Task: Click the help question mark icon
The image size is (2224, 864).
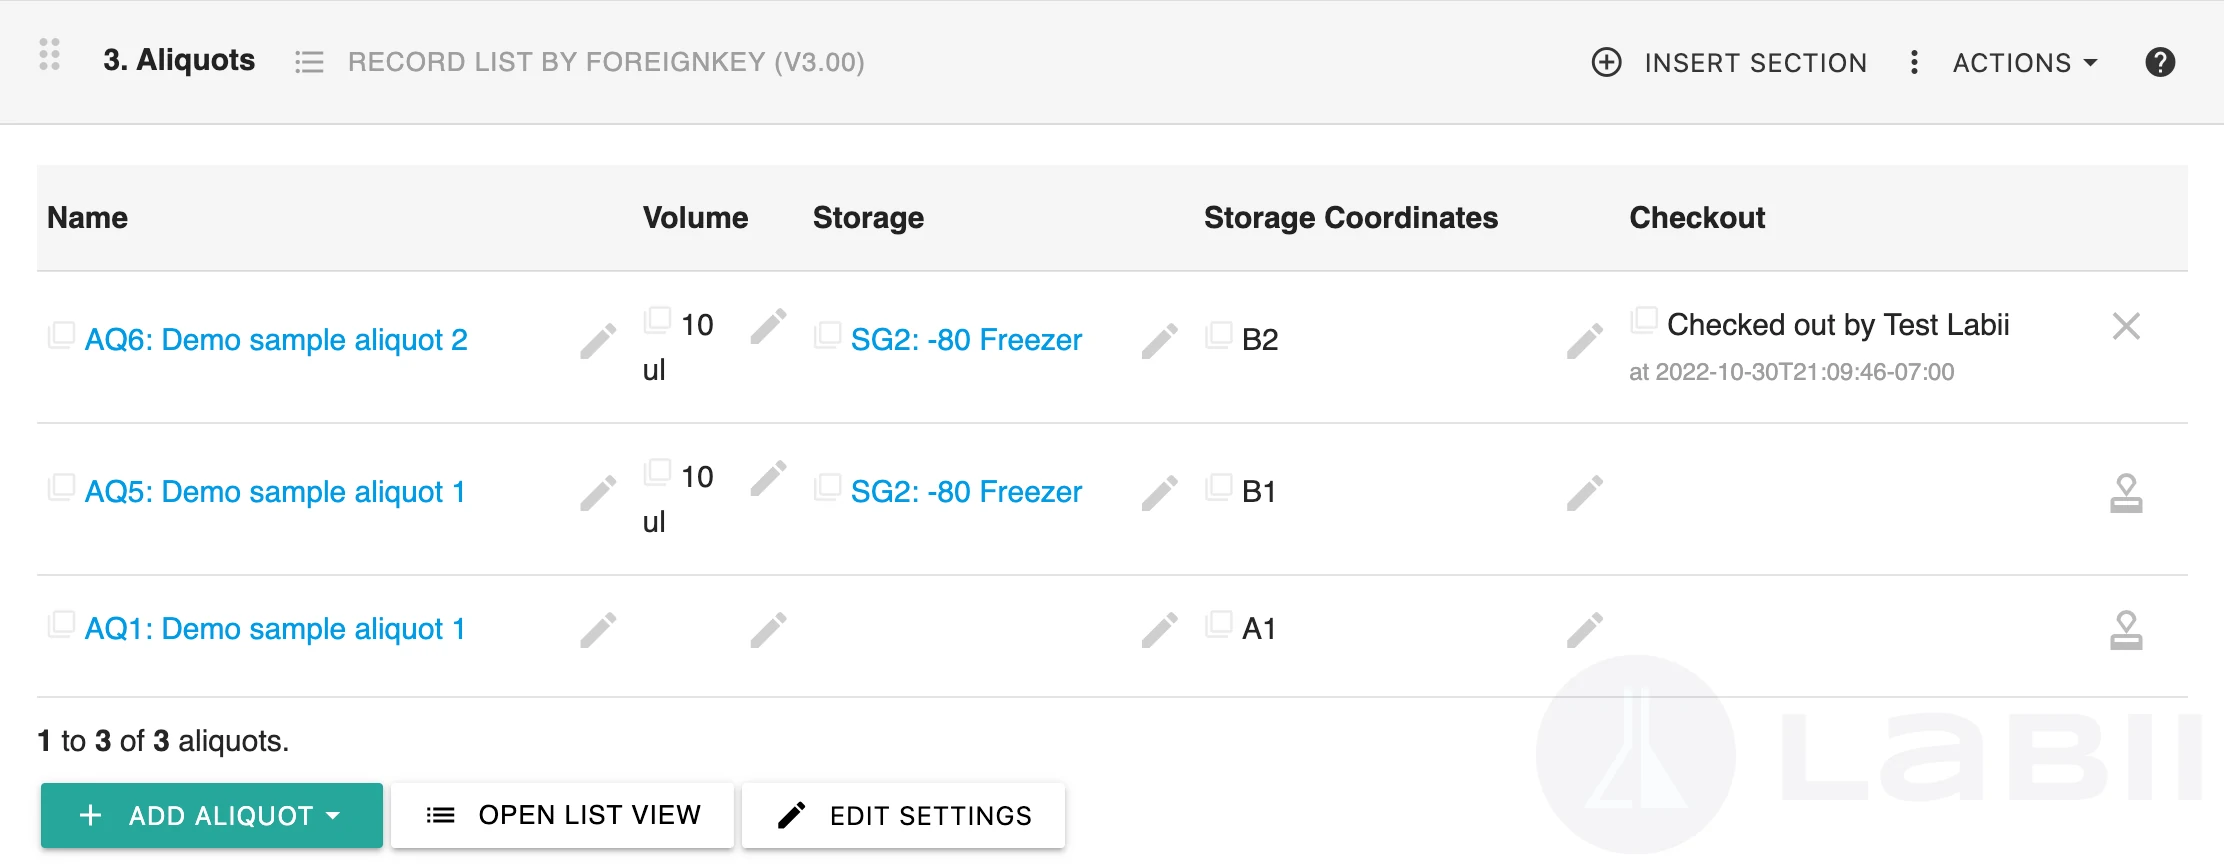Action: pyautogui.click(x=2160, y=62)
